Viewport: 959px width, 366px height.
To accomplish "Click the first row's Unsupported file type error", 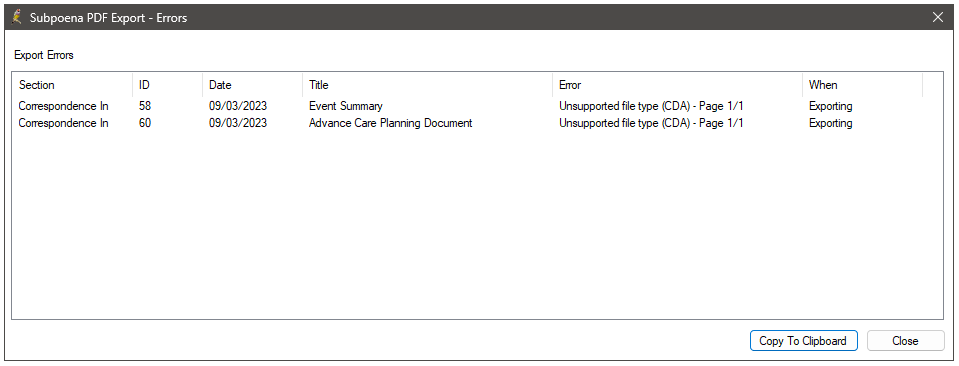I will [651, 106].
